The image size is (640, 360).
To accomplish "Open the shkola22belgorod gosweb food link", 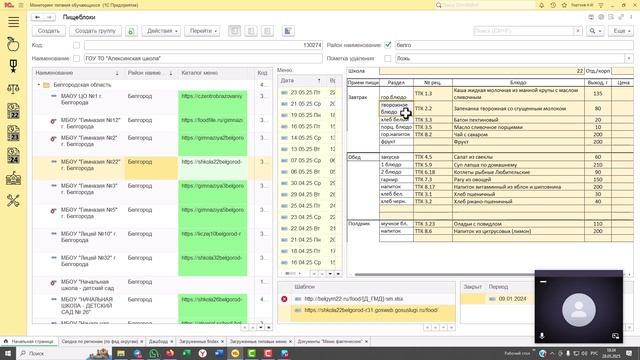I will click(371, 310).
